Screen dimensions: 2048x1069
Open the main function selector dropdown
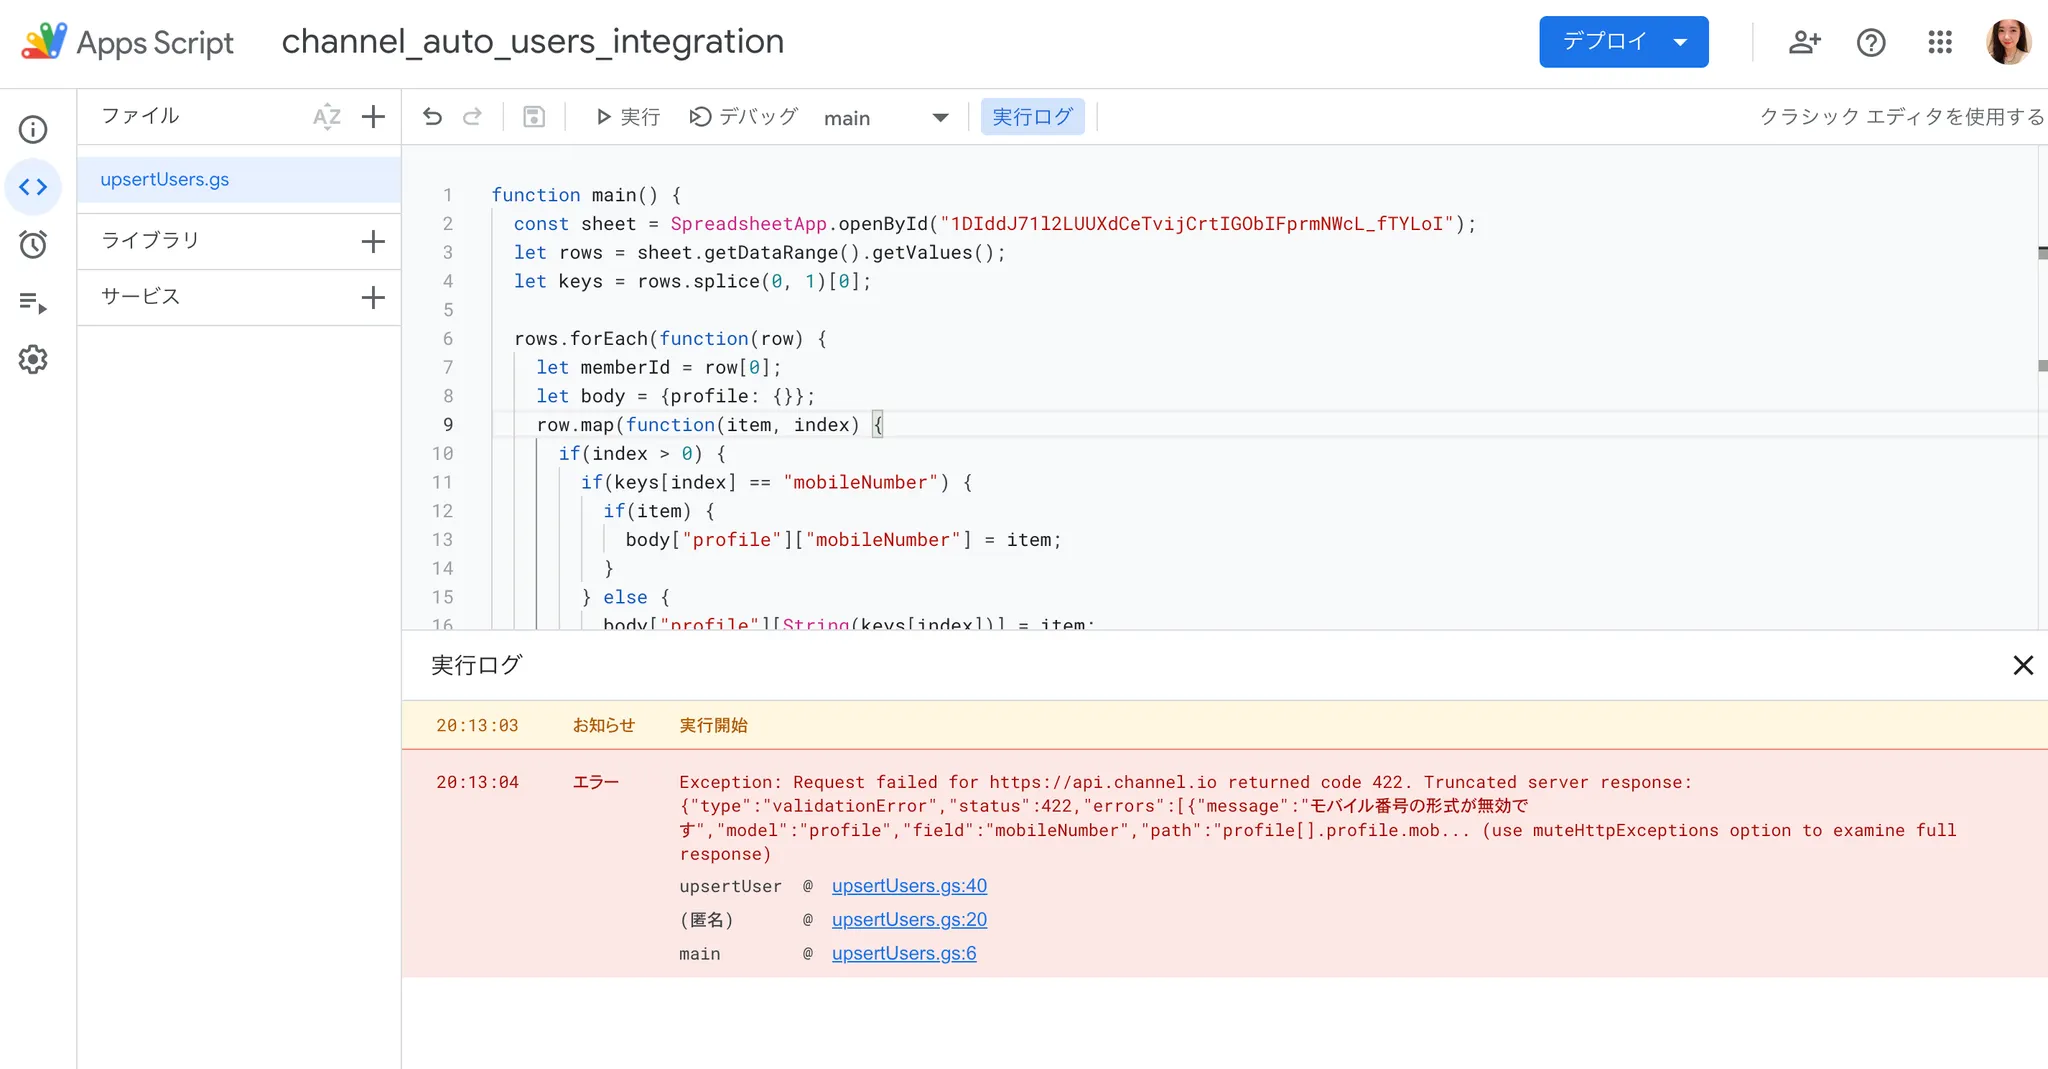click(x=885, y=118)
